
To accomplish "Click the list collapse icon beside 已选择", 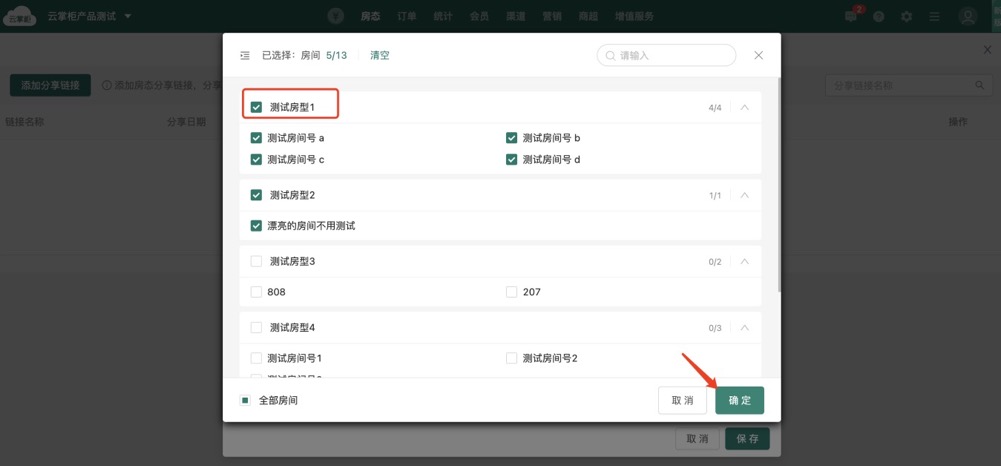I will (245, 56).
